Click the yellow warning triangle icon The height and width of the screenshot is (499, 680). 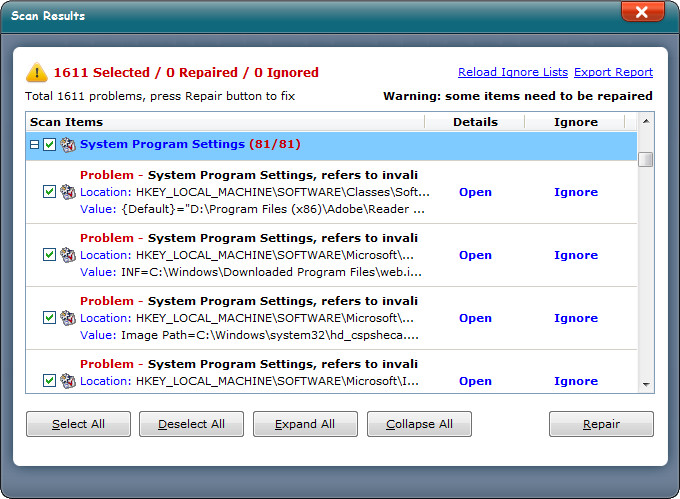37,72
